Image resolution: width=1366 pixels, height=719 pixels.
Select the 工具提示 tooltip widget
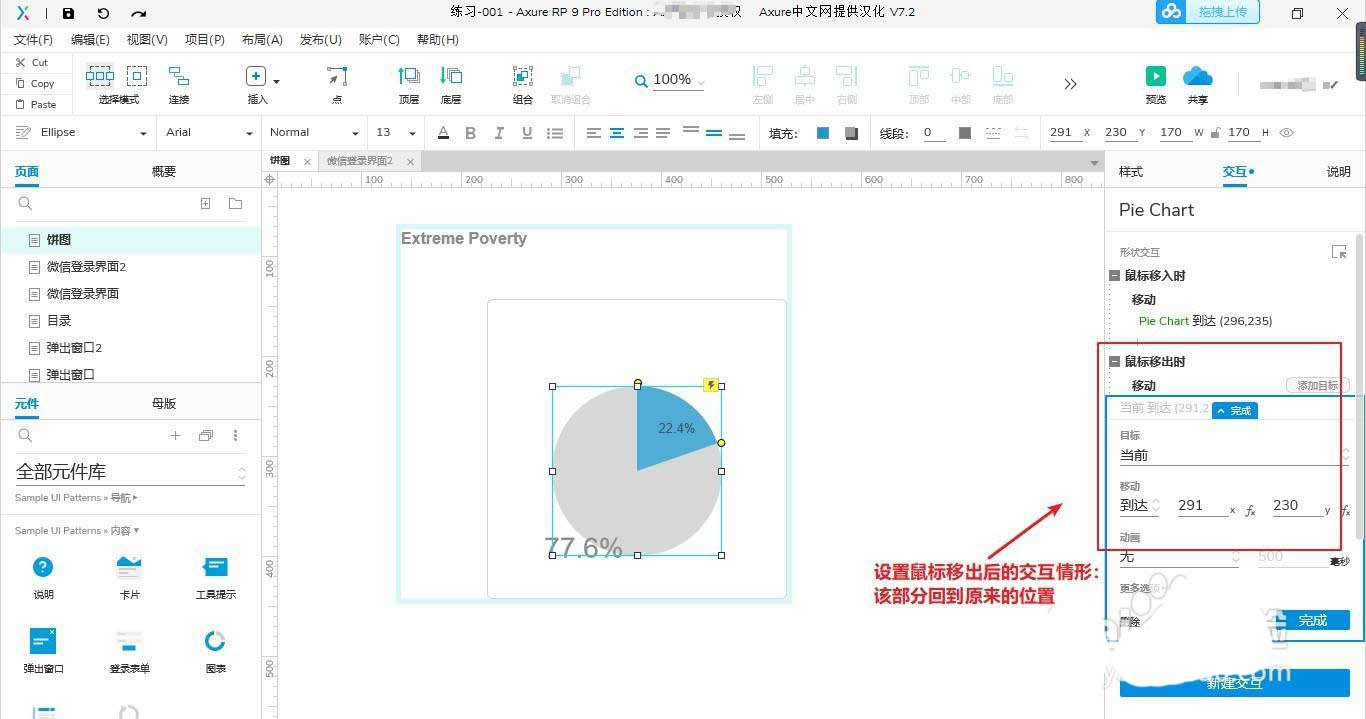pyautogui.click(x=215, y=577)
